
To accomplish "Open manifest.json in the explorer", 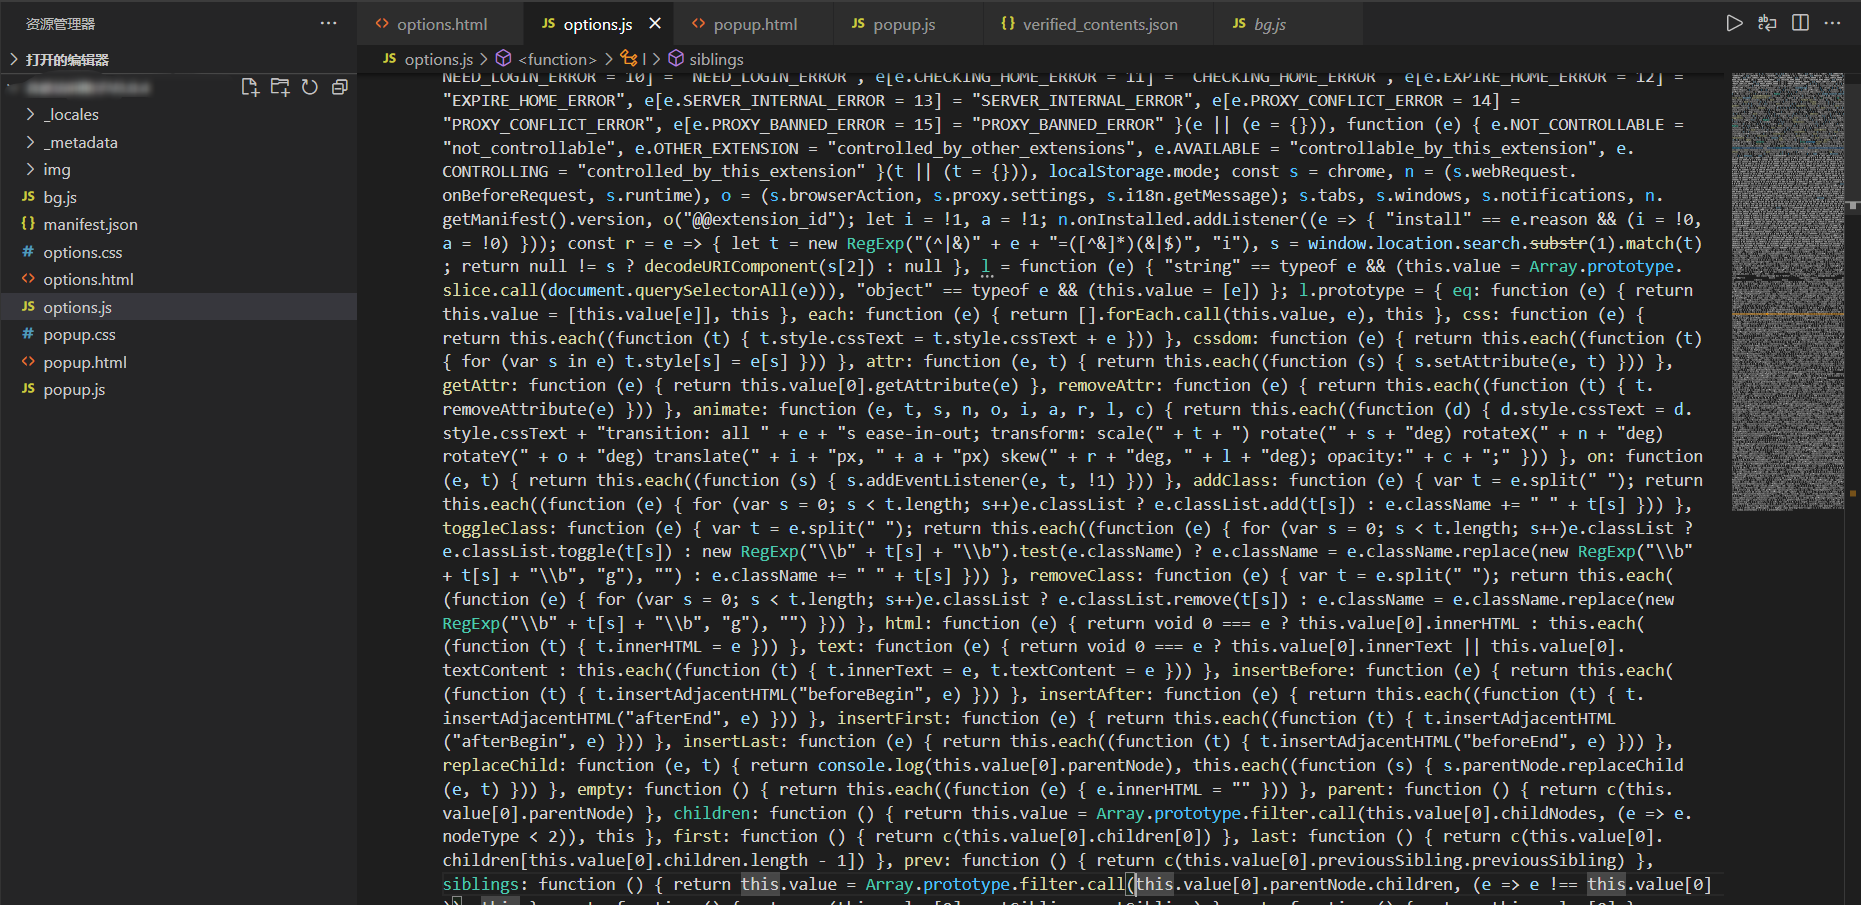I will pyautogui.click(x=178, y=225).
